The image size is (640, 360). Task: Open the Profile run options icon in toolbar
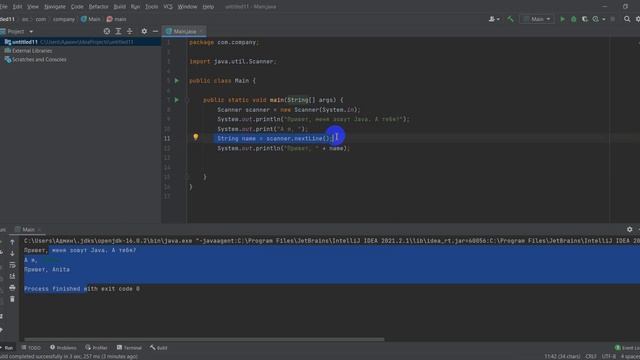[596, 19]
